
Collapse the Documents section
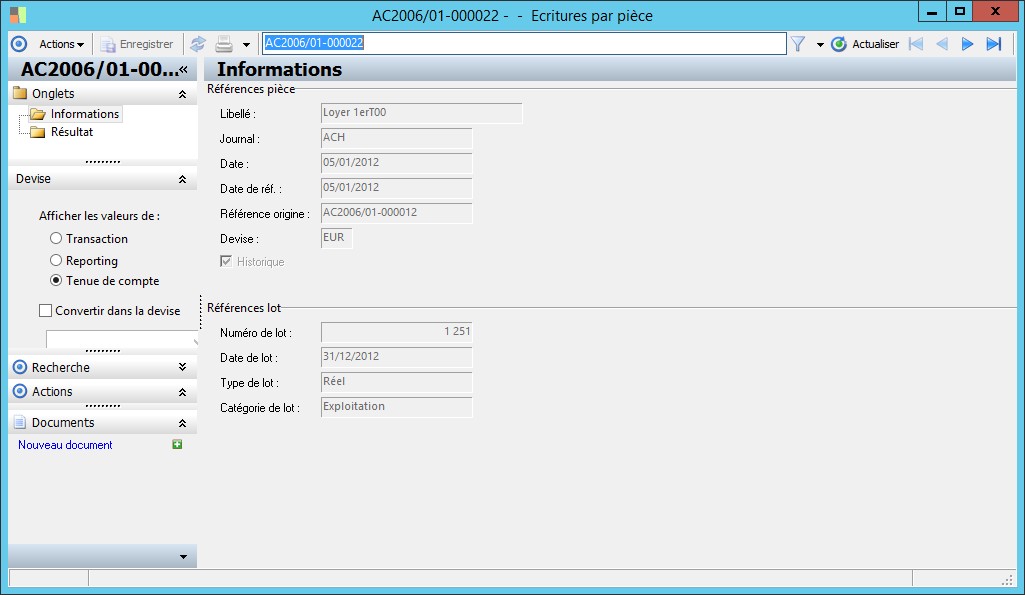pos(182,423)
